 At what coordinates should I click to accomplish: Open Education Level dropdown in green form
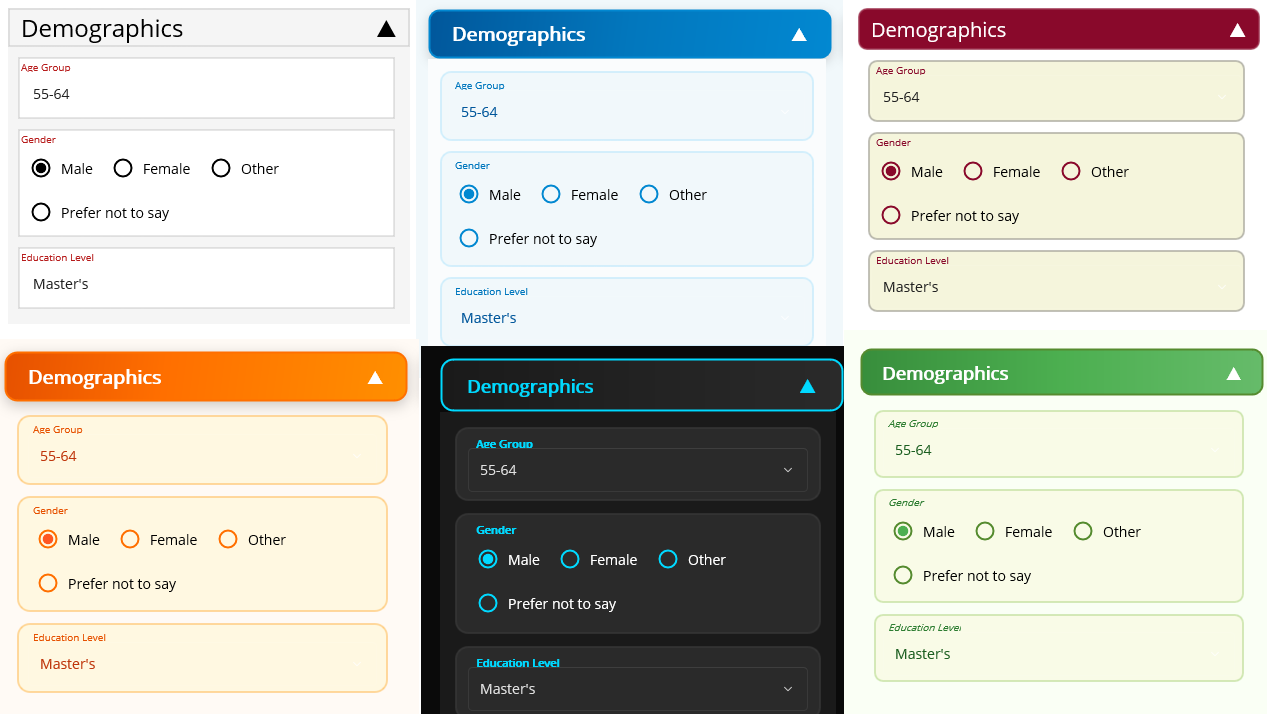click(x=1058, y=653)
